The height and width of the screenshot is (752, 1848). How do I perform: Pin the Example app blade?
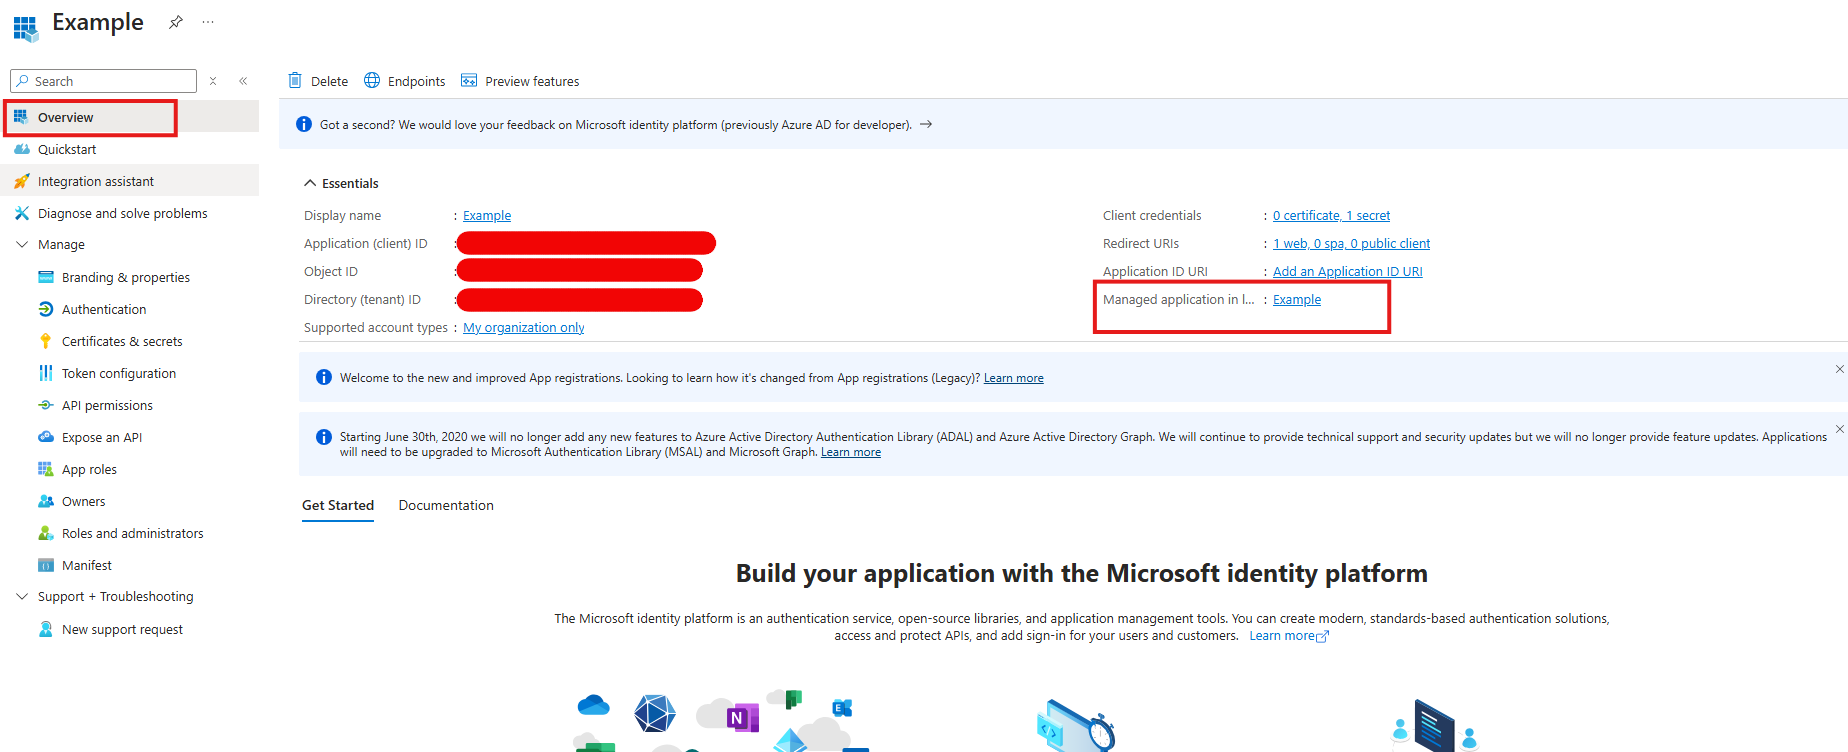click(176, 22)
